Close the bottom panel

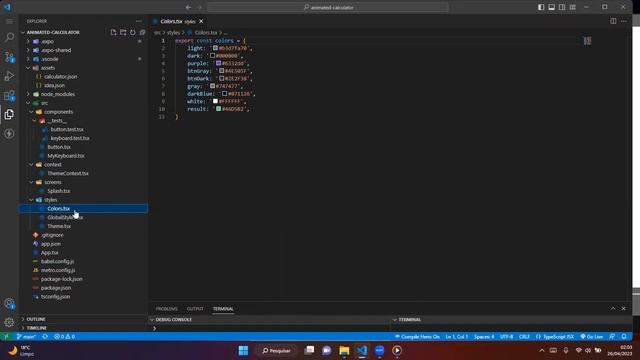tap(623, 309)
